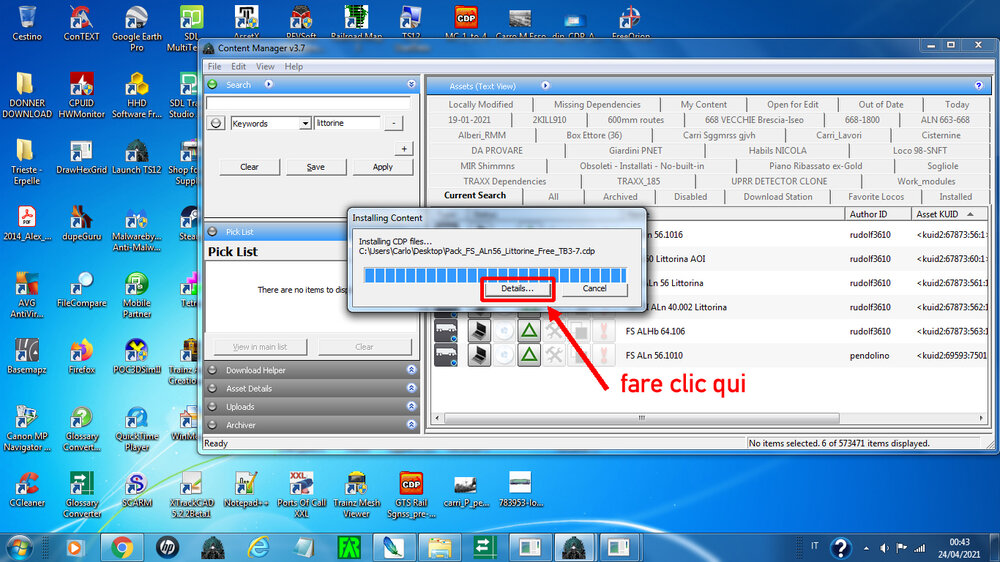Click the minus button to remove filter
Viewport: 1000px width, 562px height.
pyautogui.click(x=393, y=123)
